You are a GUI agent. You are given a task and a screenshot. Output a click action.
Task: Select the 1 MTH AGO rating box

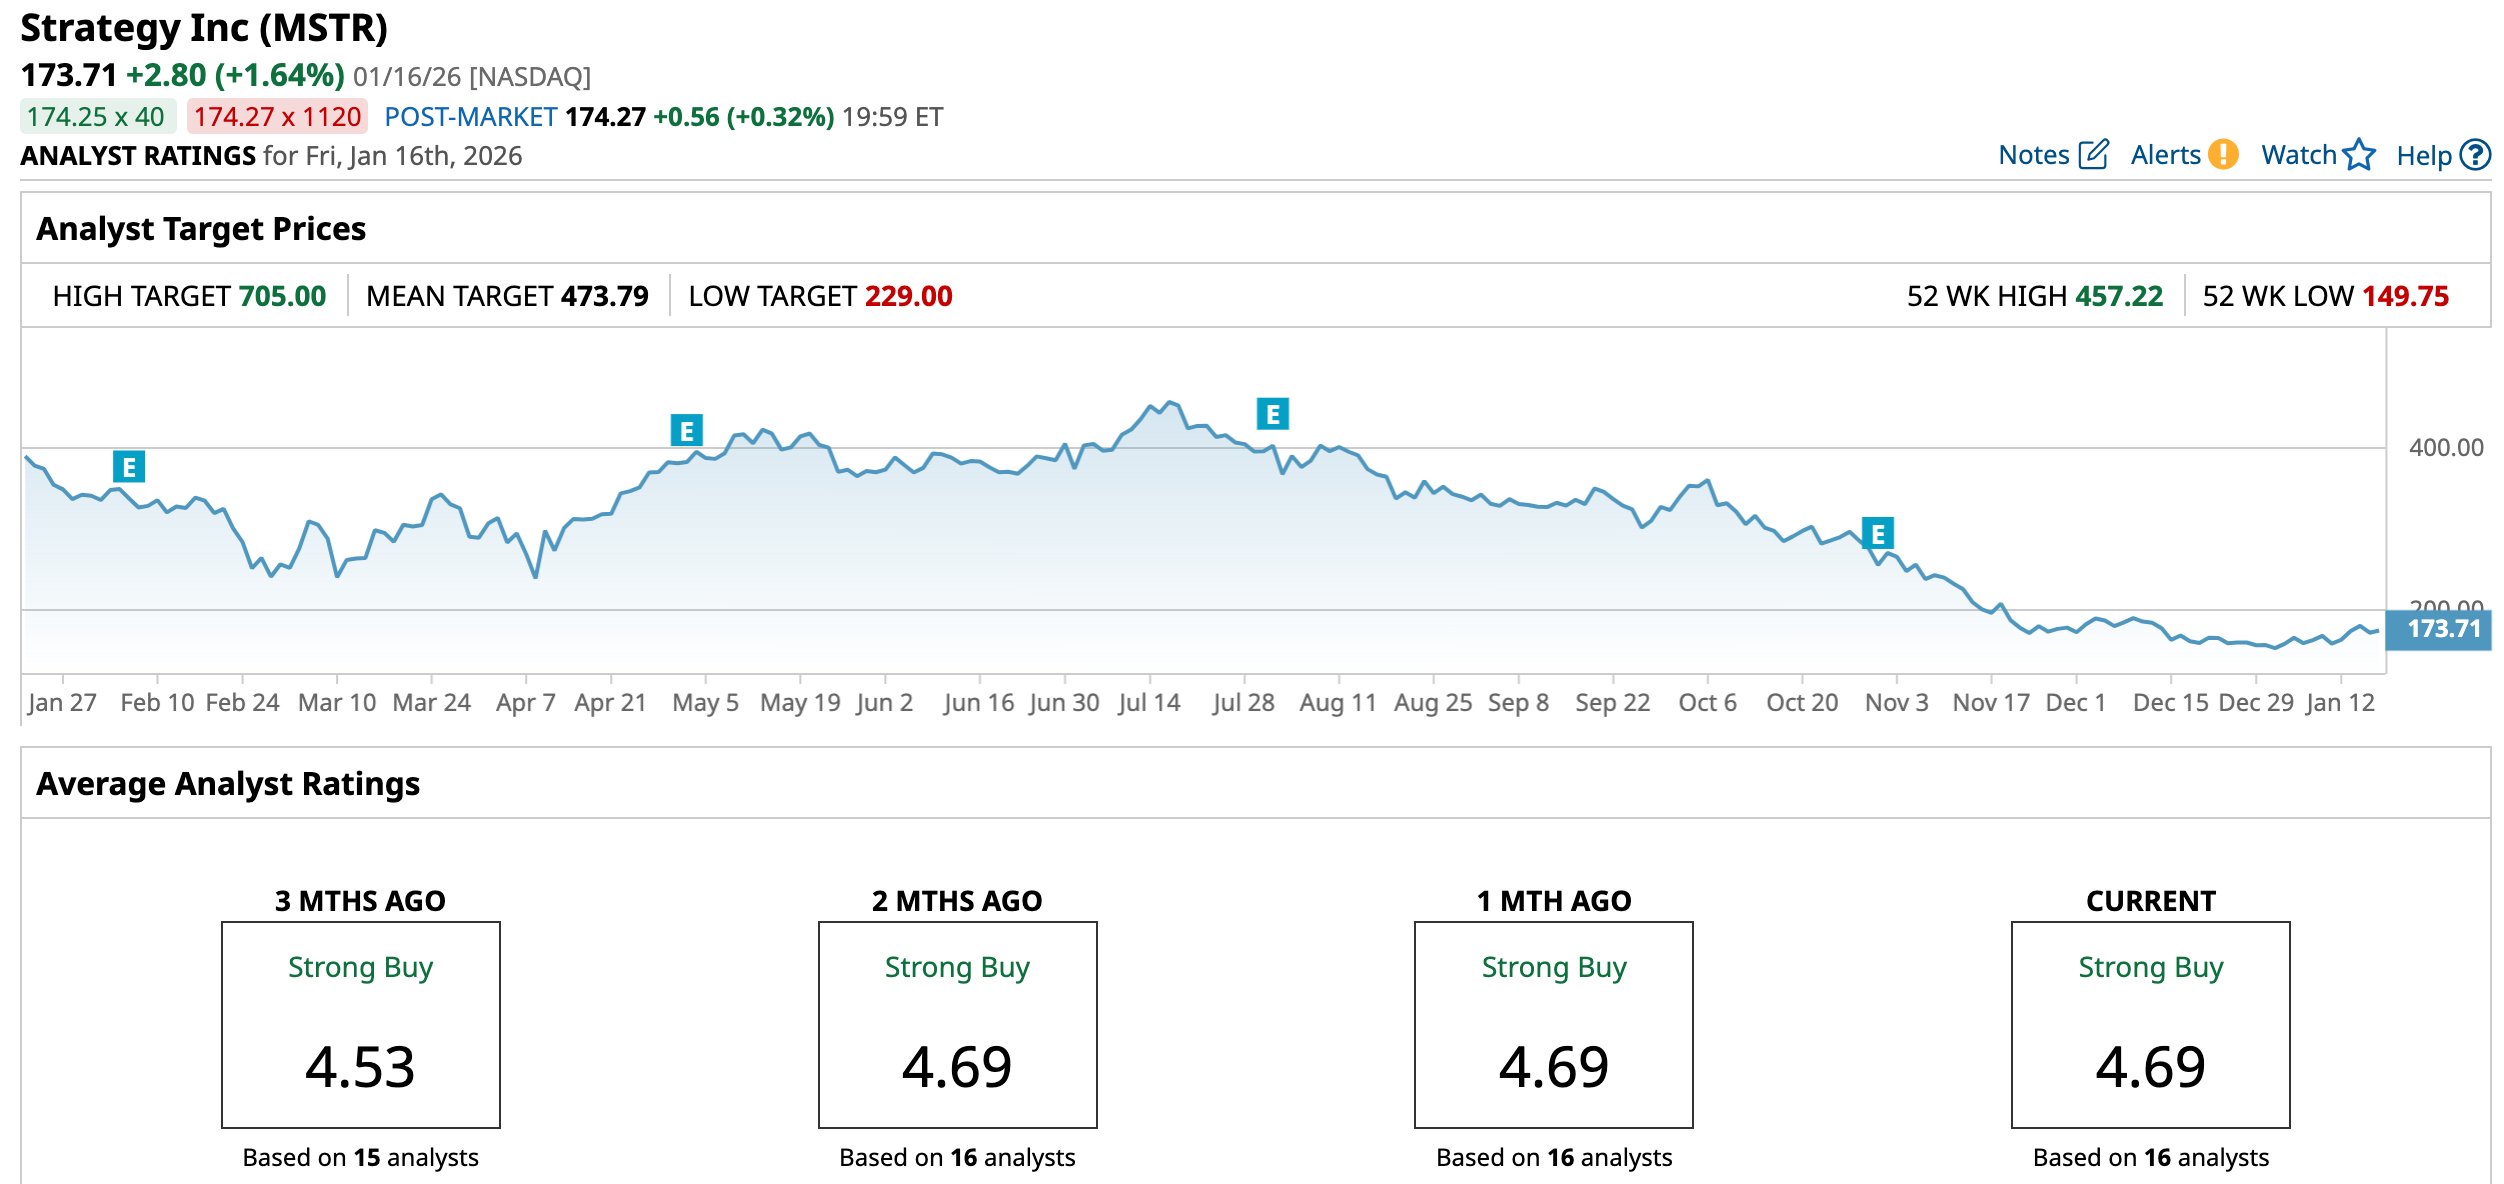point(1553,1025)
